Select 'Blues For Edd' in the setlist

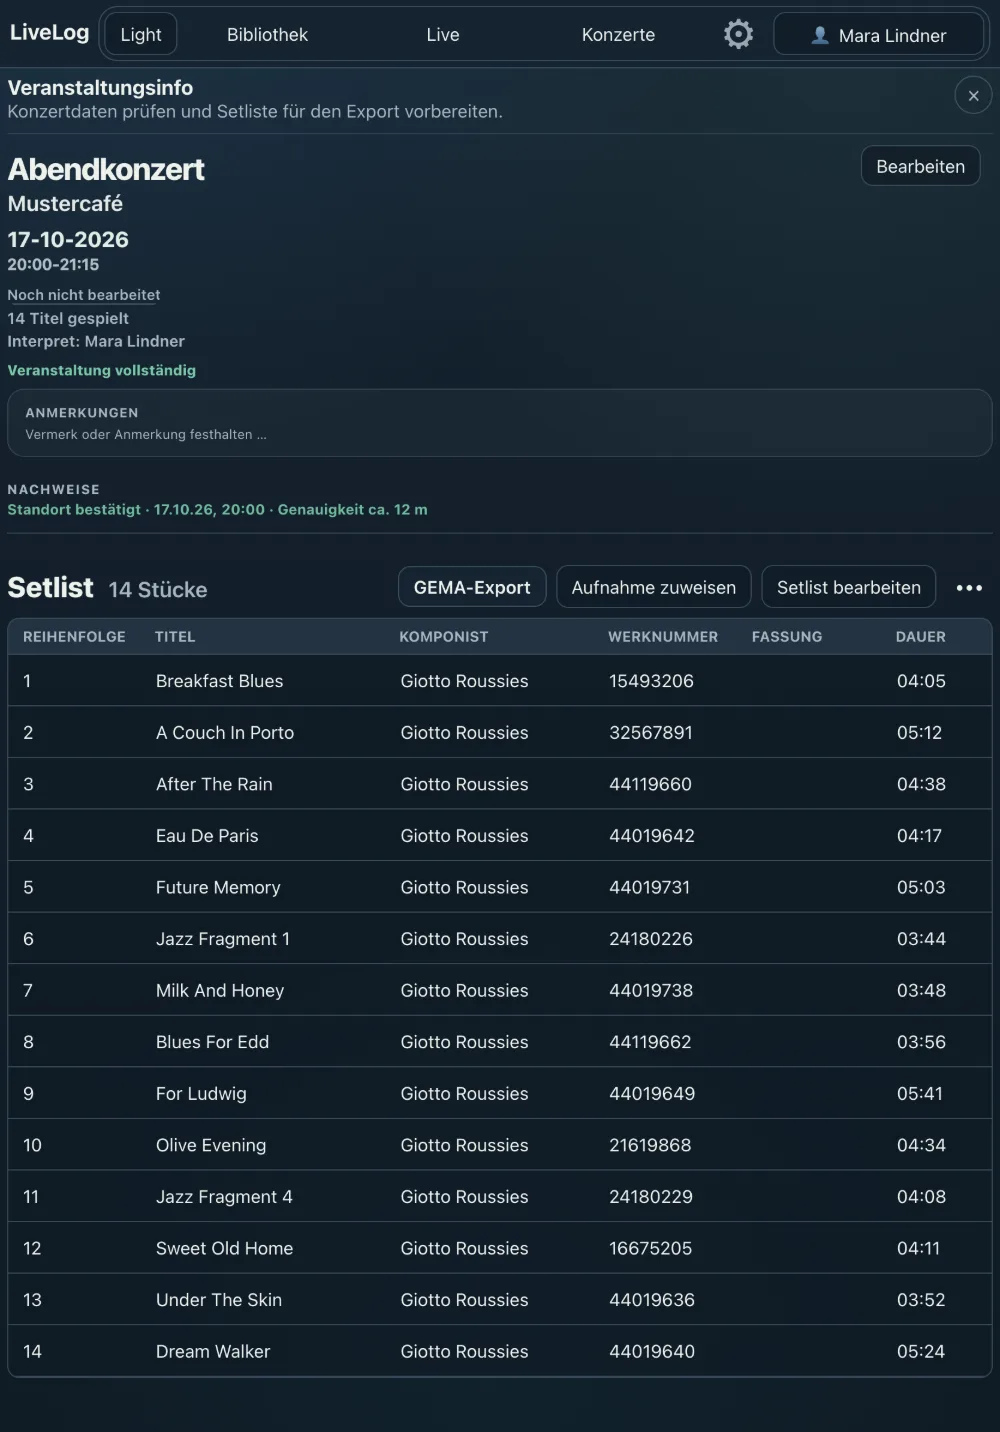pos(213,1042)
